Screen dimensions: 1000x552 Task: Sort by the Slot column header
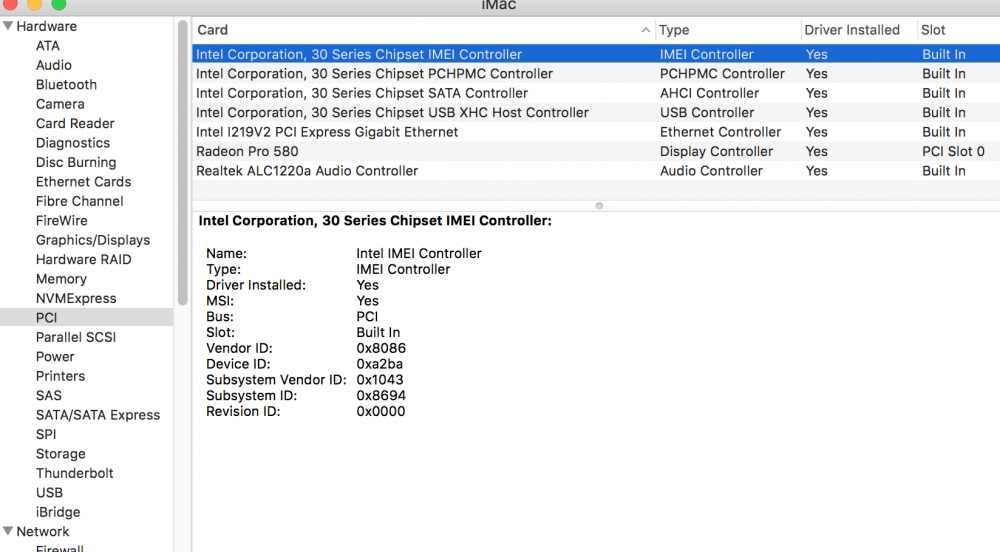[x=933, y=30]
